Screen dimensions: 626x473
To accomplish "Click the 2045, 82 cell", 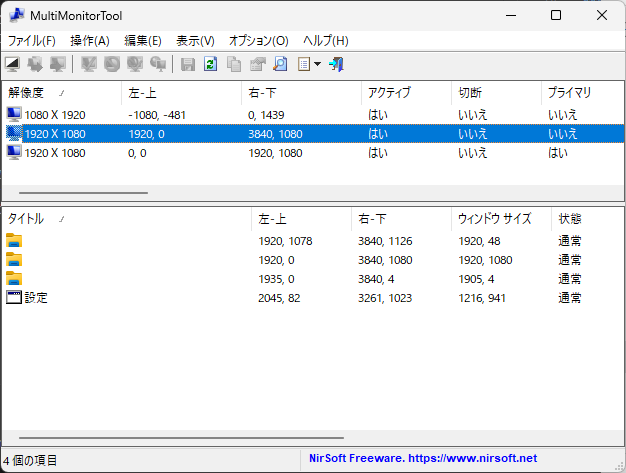I will [279, 298].
